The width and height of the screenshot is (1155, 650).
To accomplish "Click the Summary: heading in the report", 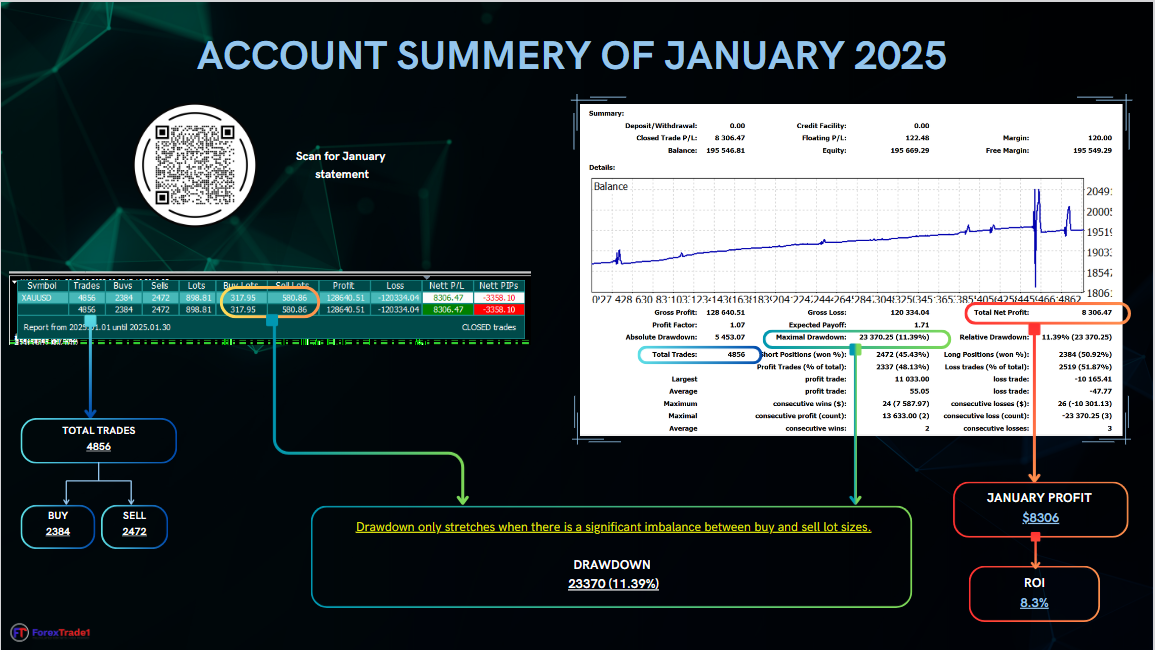I will click(606, 113).
